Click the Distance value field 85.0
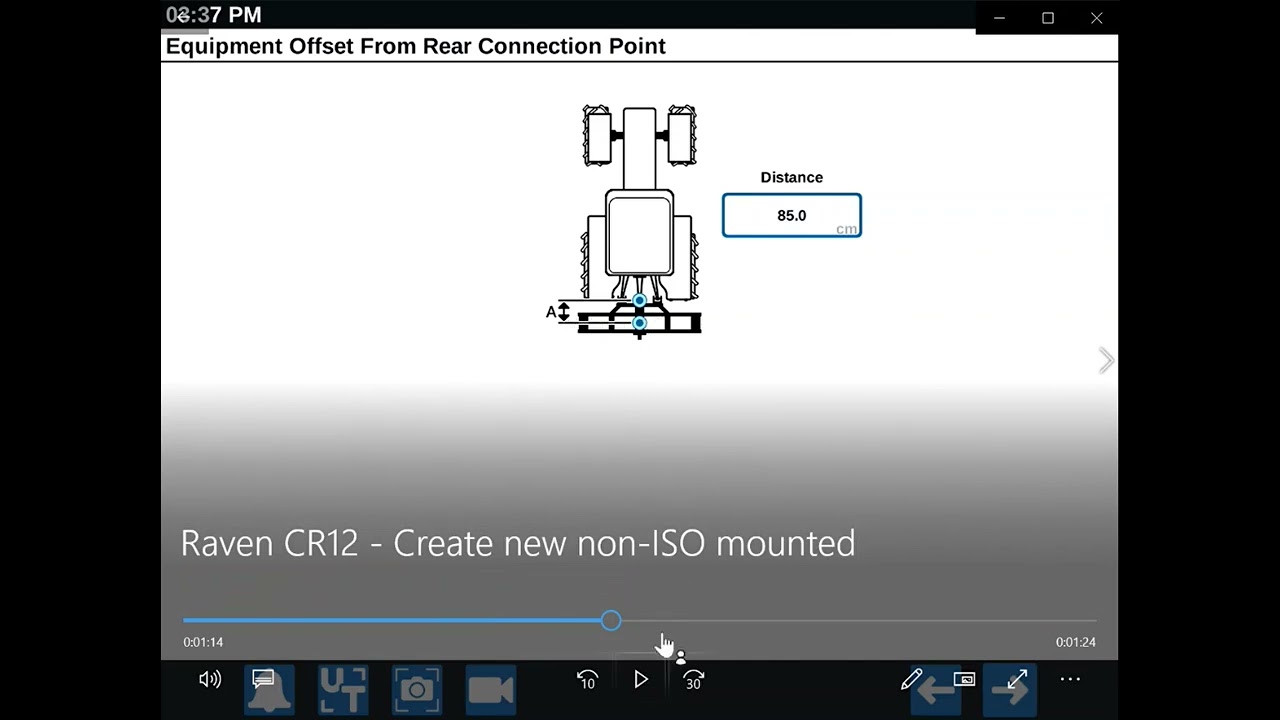The height and width of the screenshot is (720, 1280). click(791, 215)
